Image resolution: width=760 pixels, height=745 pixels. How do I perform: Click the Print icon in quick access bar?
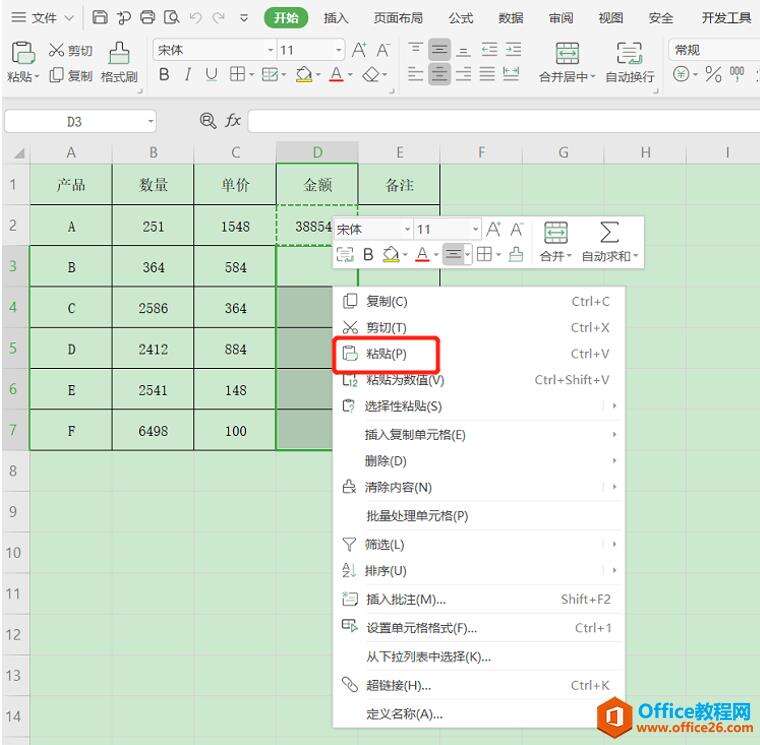click(x=148, y=18)
